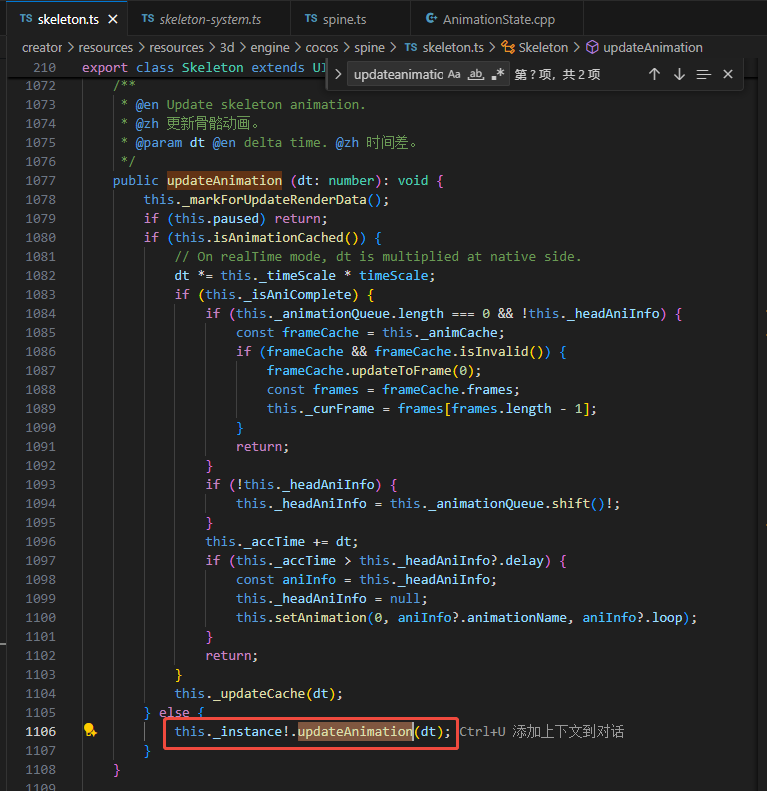Viewport: 767px width, 791px height.
Task: Expand the replace field in find widget
Action: click(338, 74)
